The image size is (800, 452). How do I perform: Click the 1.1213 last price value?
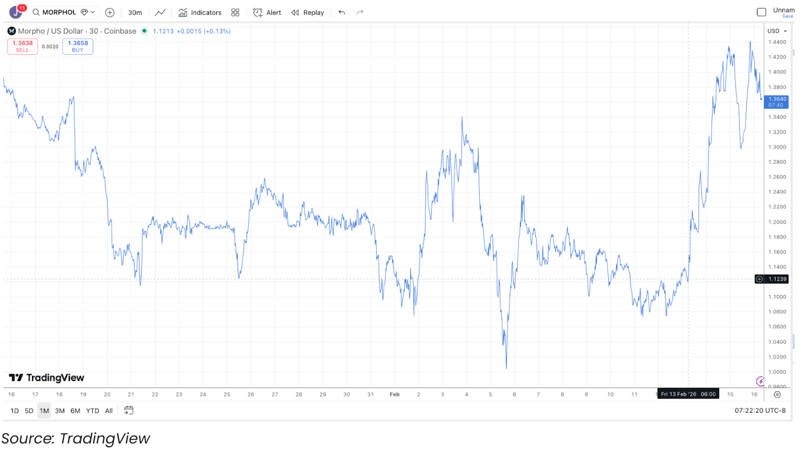163,31
